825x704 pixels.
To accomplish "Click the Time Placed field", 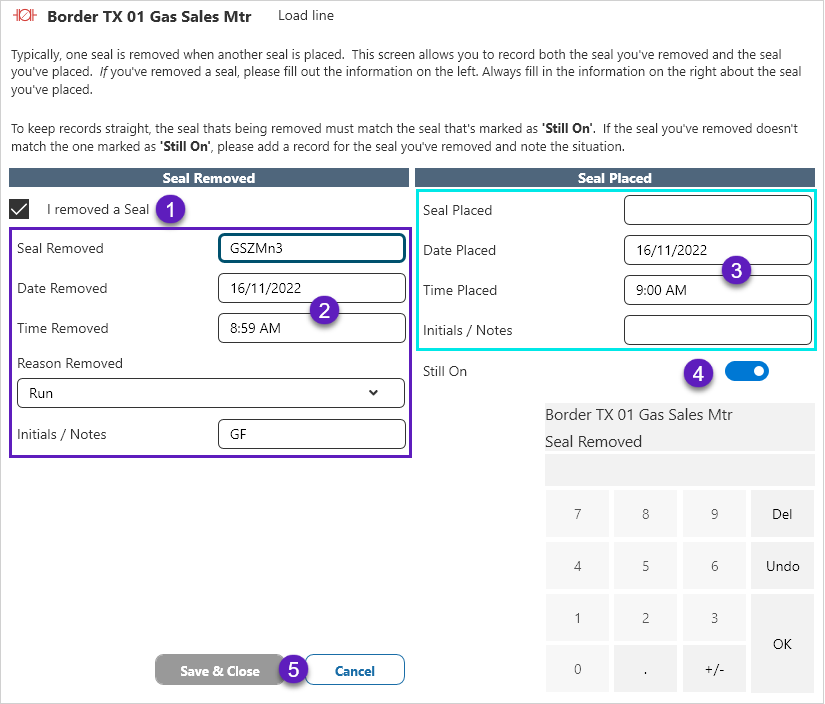I will (x=717, y=290).
